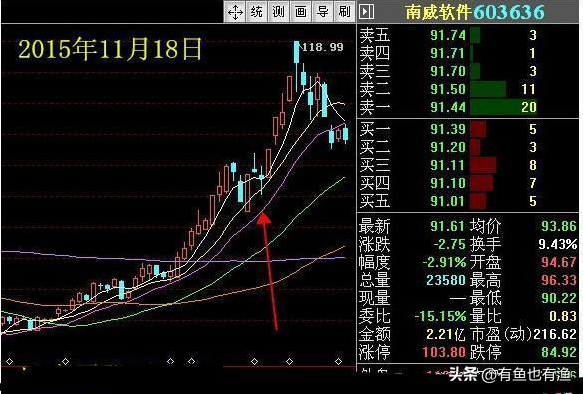Click the 量比 value 0.83
This screenshot has height=394, width=583.
point(563,316)
